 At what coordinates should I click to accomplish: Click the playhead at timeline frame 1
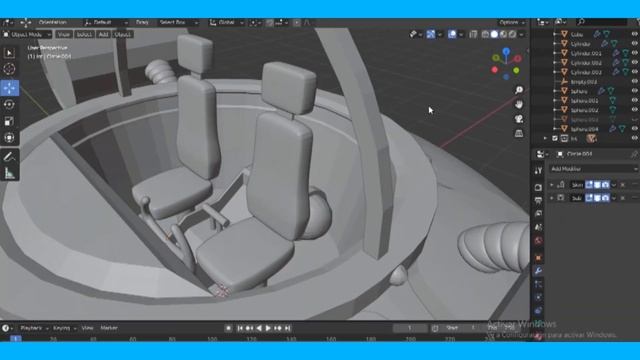15,338
